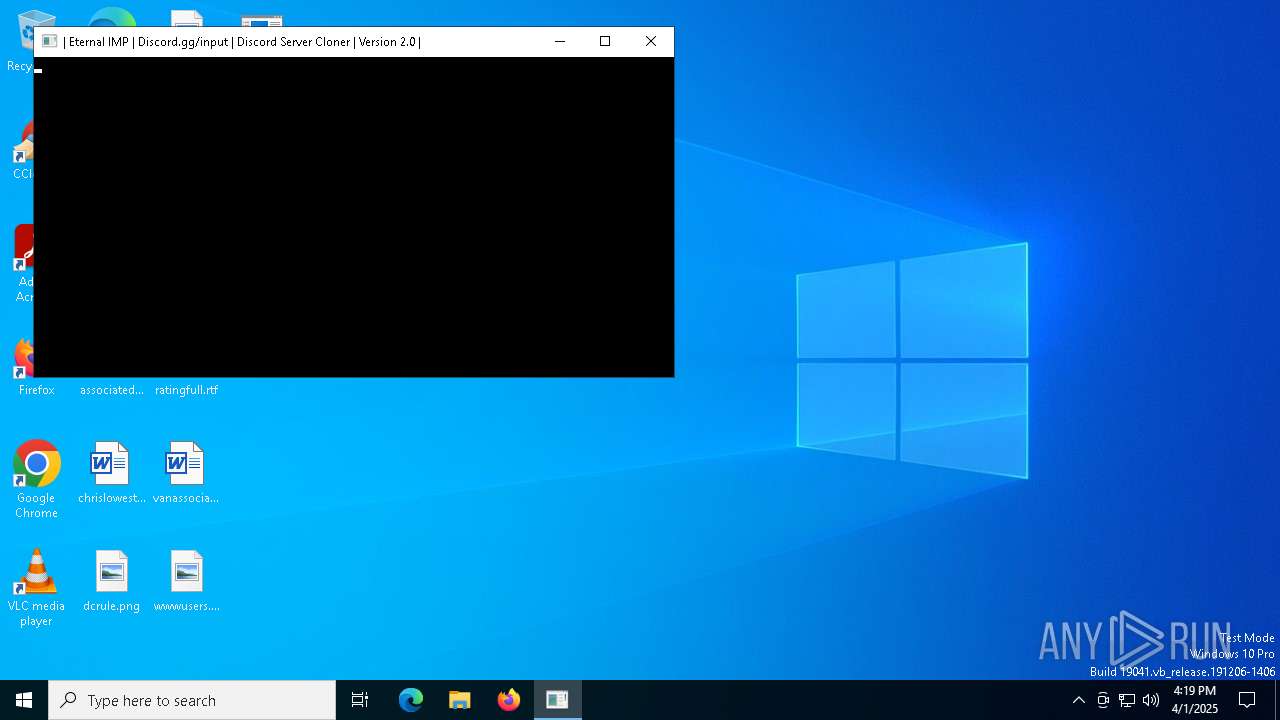
Task: Select the console app taskbar button
Action: coord(557,700)
